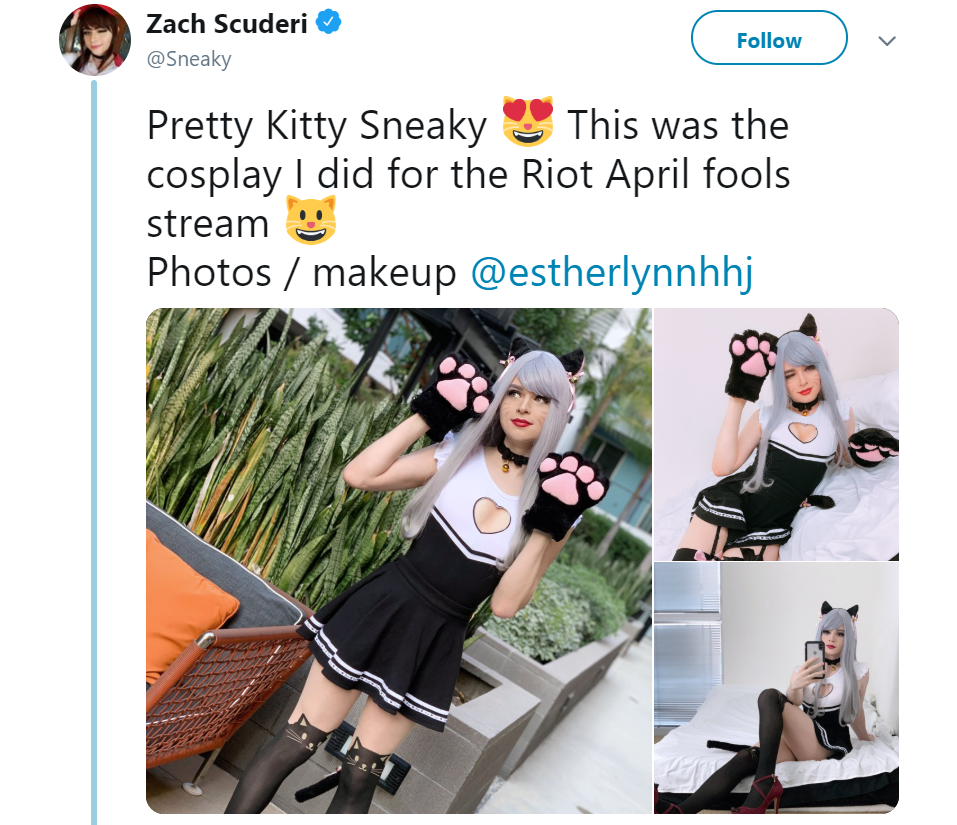Click the 'Photos / makeup' text

coord(301,272)
